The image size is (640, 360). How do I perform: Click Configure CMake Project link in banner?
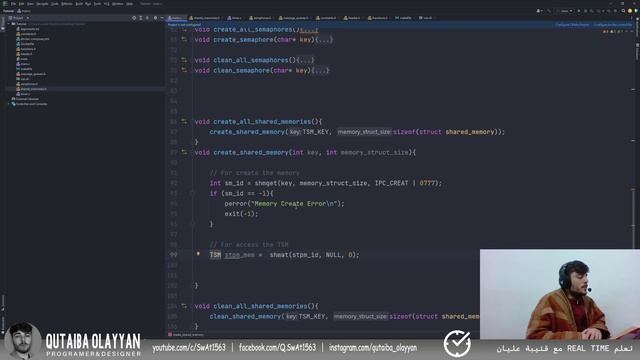coord(572,25)
